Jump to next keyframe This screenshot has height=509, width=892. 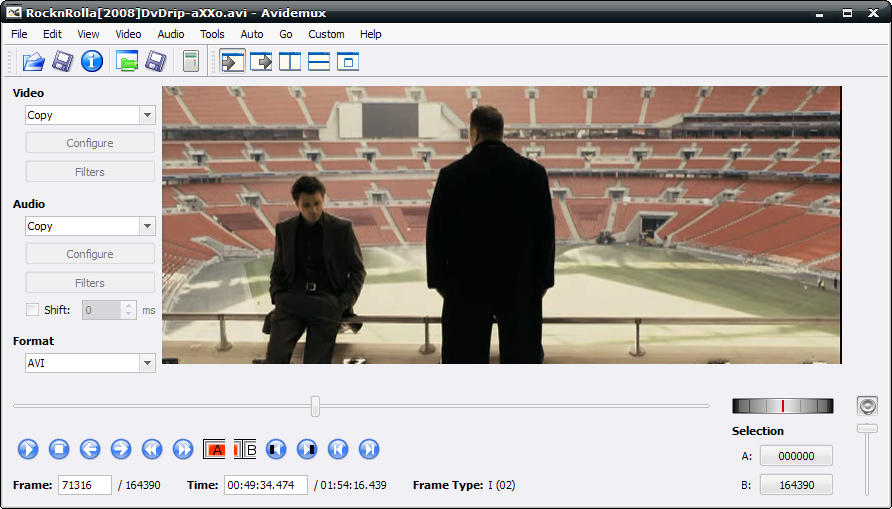pos(183,449)
